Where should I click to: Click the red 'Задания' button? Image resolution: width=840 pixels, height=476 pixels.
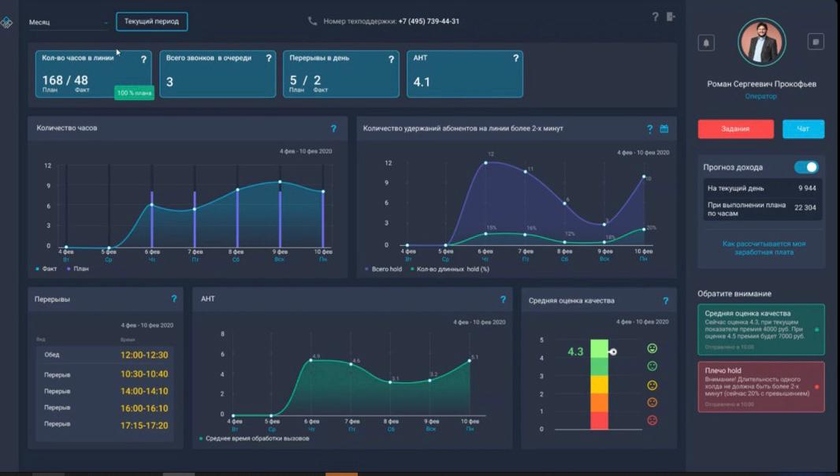coord(735,129)
